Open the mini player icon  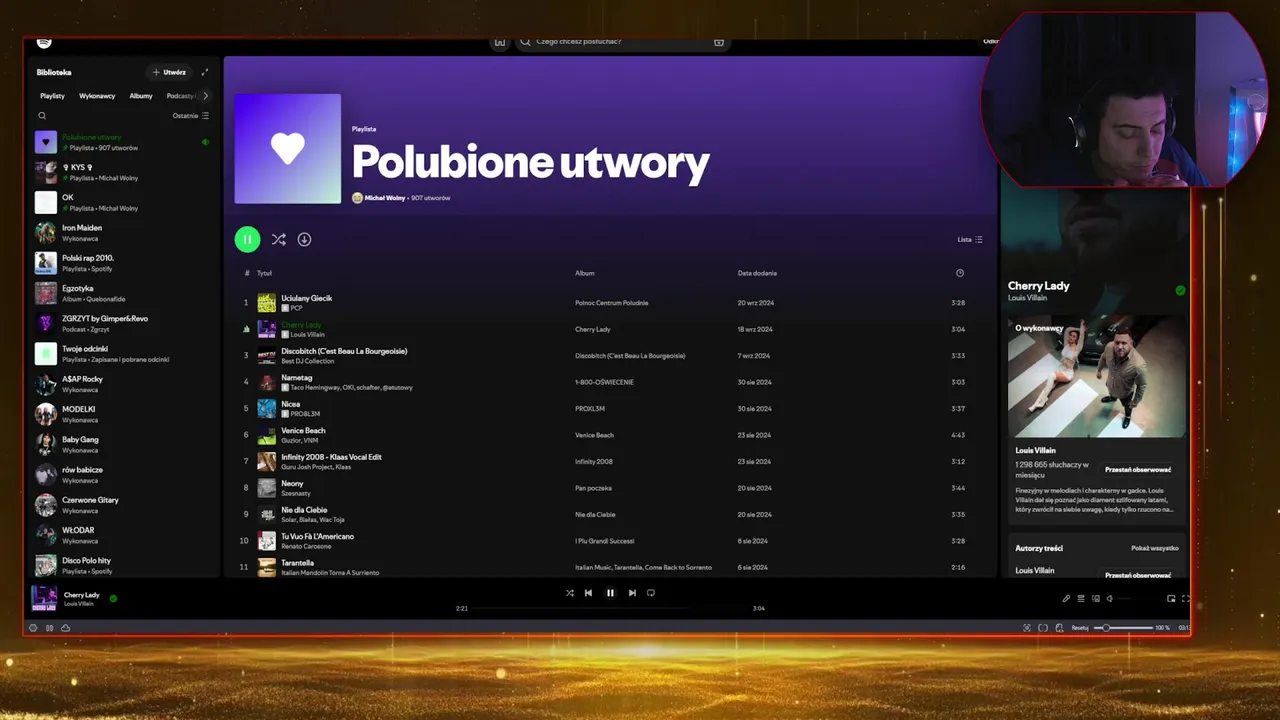click(x=1171, y=599)
